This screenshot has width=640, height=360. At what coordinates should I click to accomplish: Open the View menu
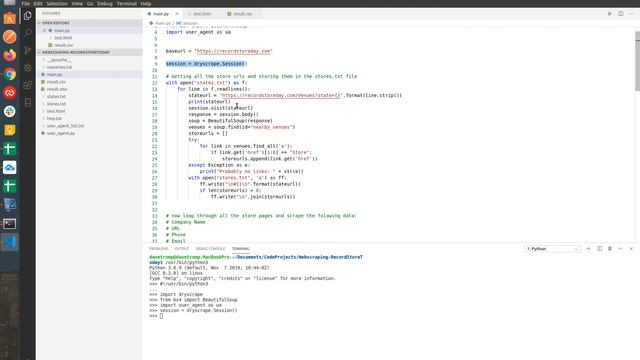(77, 3)
